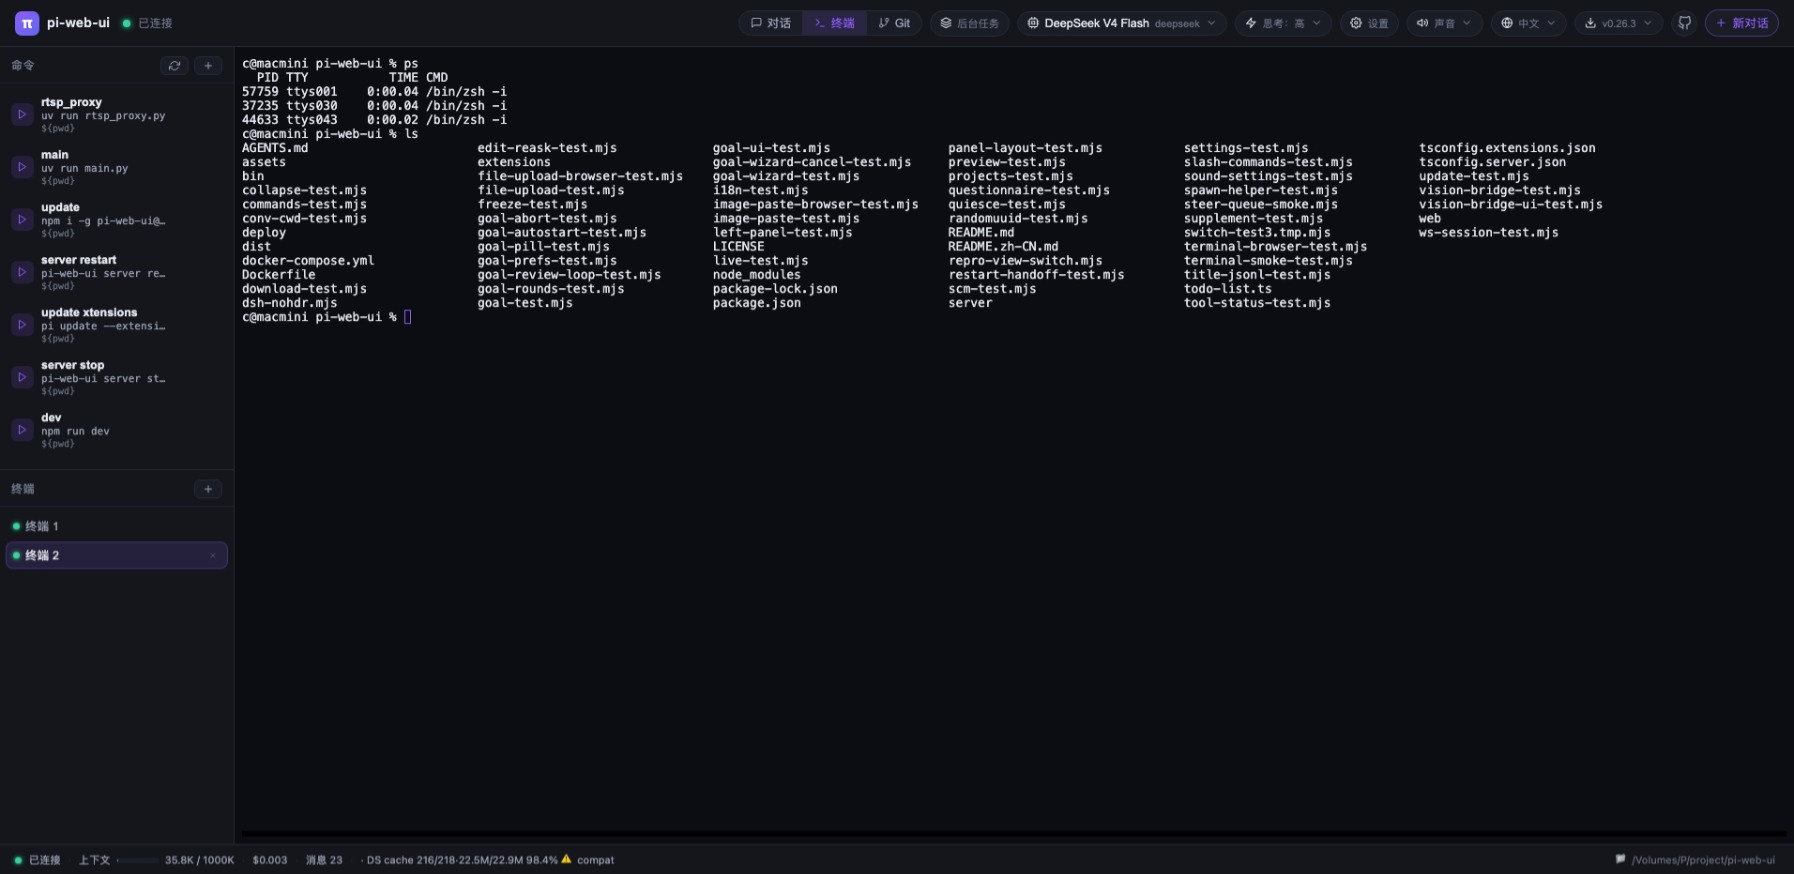This screenshot has width=1794, height=874.
Task: Run the update xtensions play icon
Action: coord(22,325)
